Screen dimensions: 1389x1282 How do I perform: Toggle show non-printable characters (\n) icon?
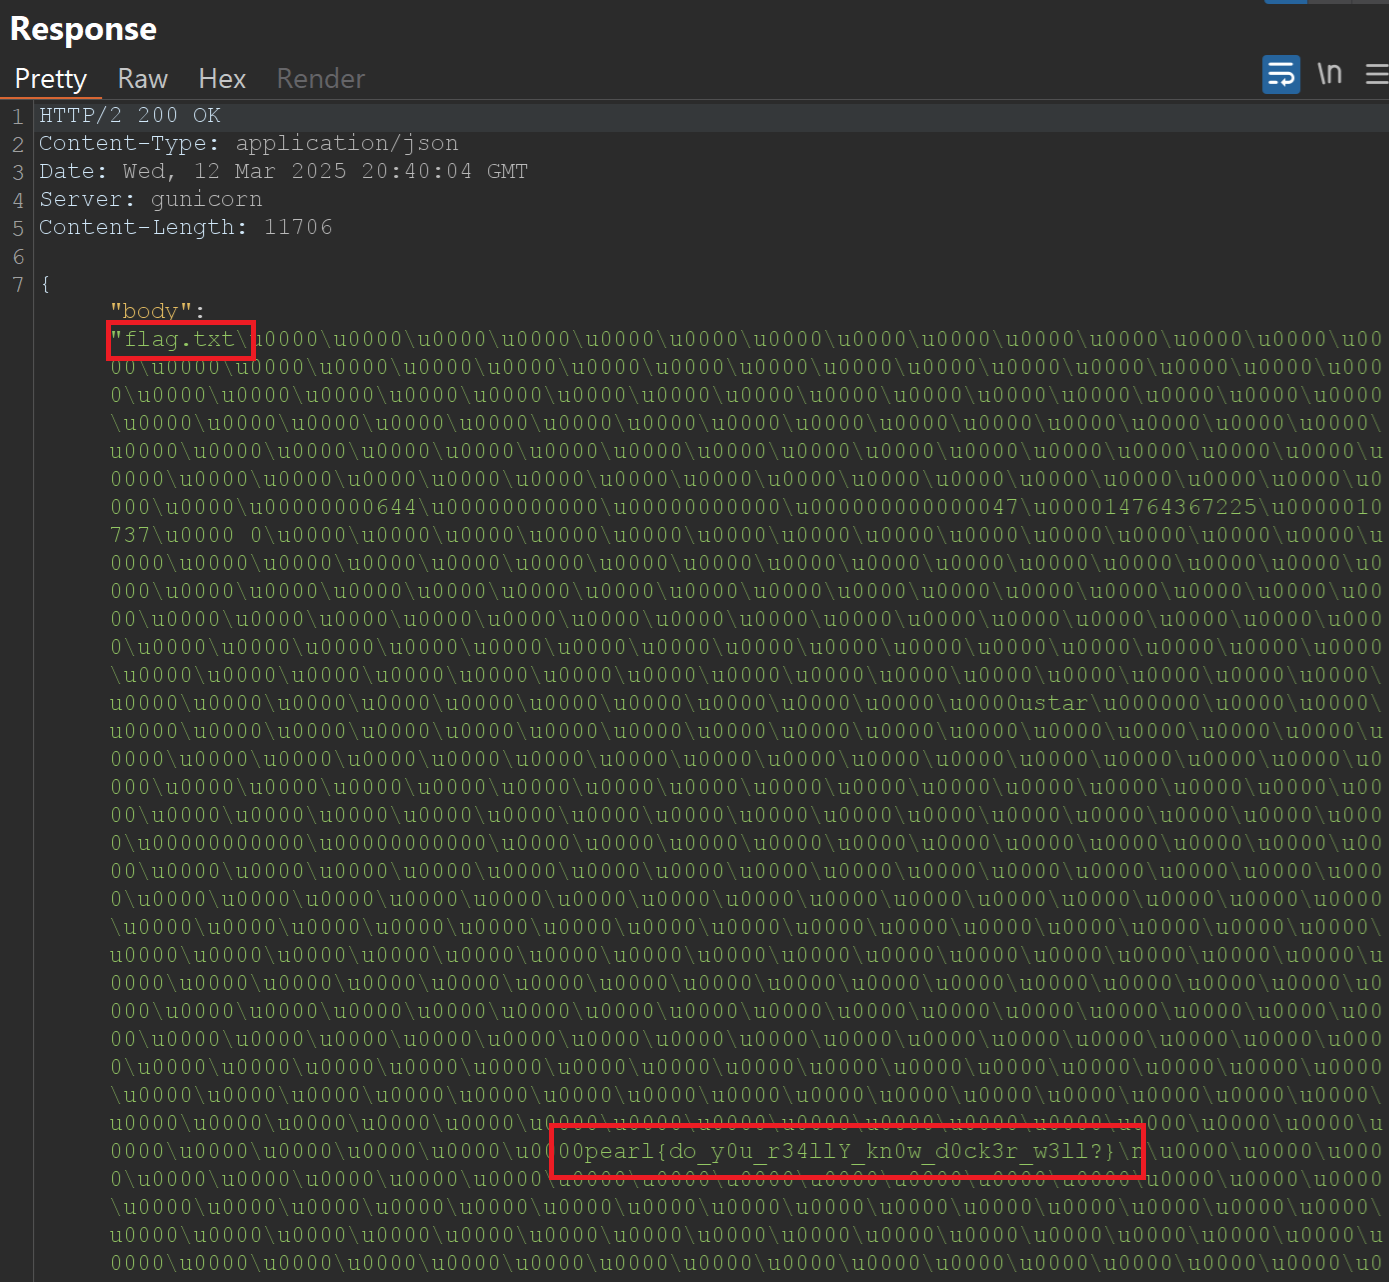click(1329, 75)
